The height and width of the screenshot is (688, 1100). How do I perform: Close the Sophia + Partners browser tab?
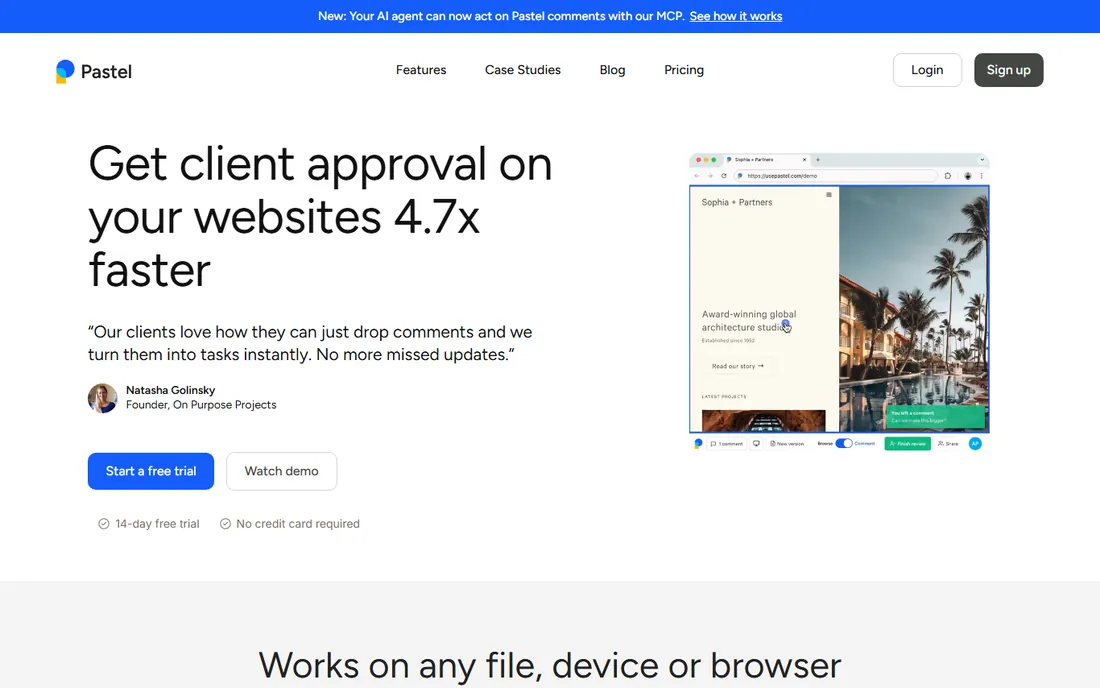[805, 160]
